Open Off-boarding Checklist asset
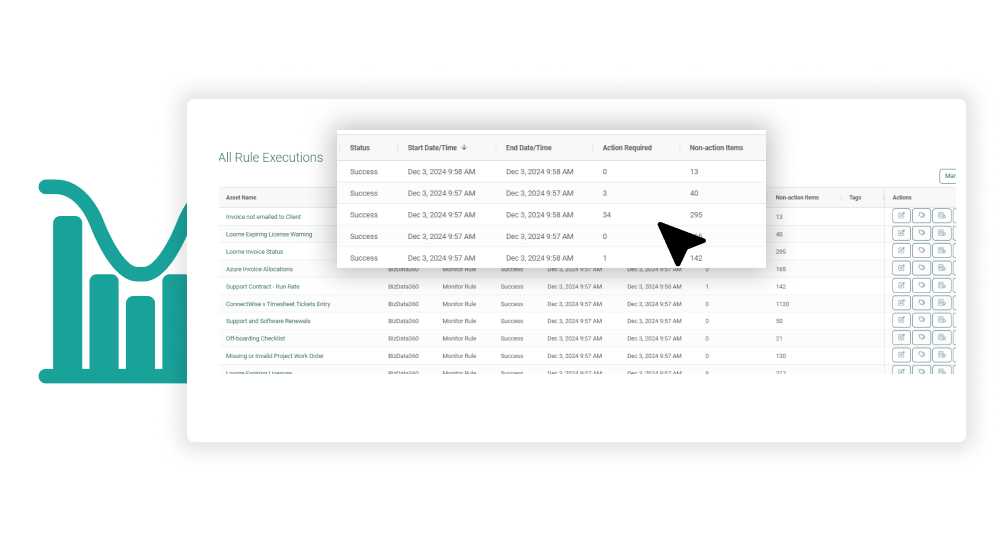This screenshot has width=1005, height=559. pos(255,338)
